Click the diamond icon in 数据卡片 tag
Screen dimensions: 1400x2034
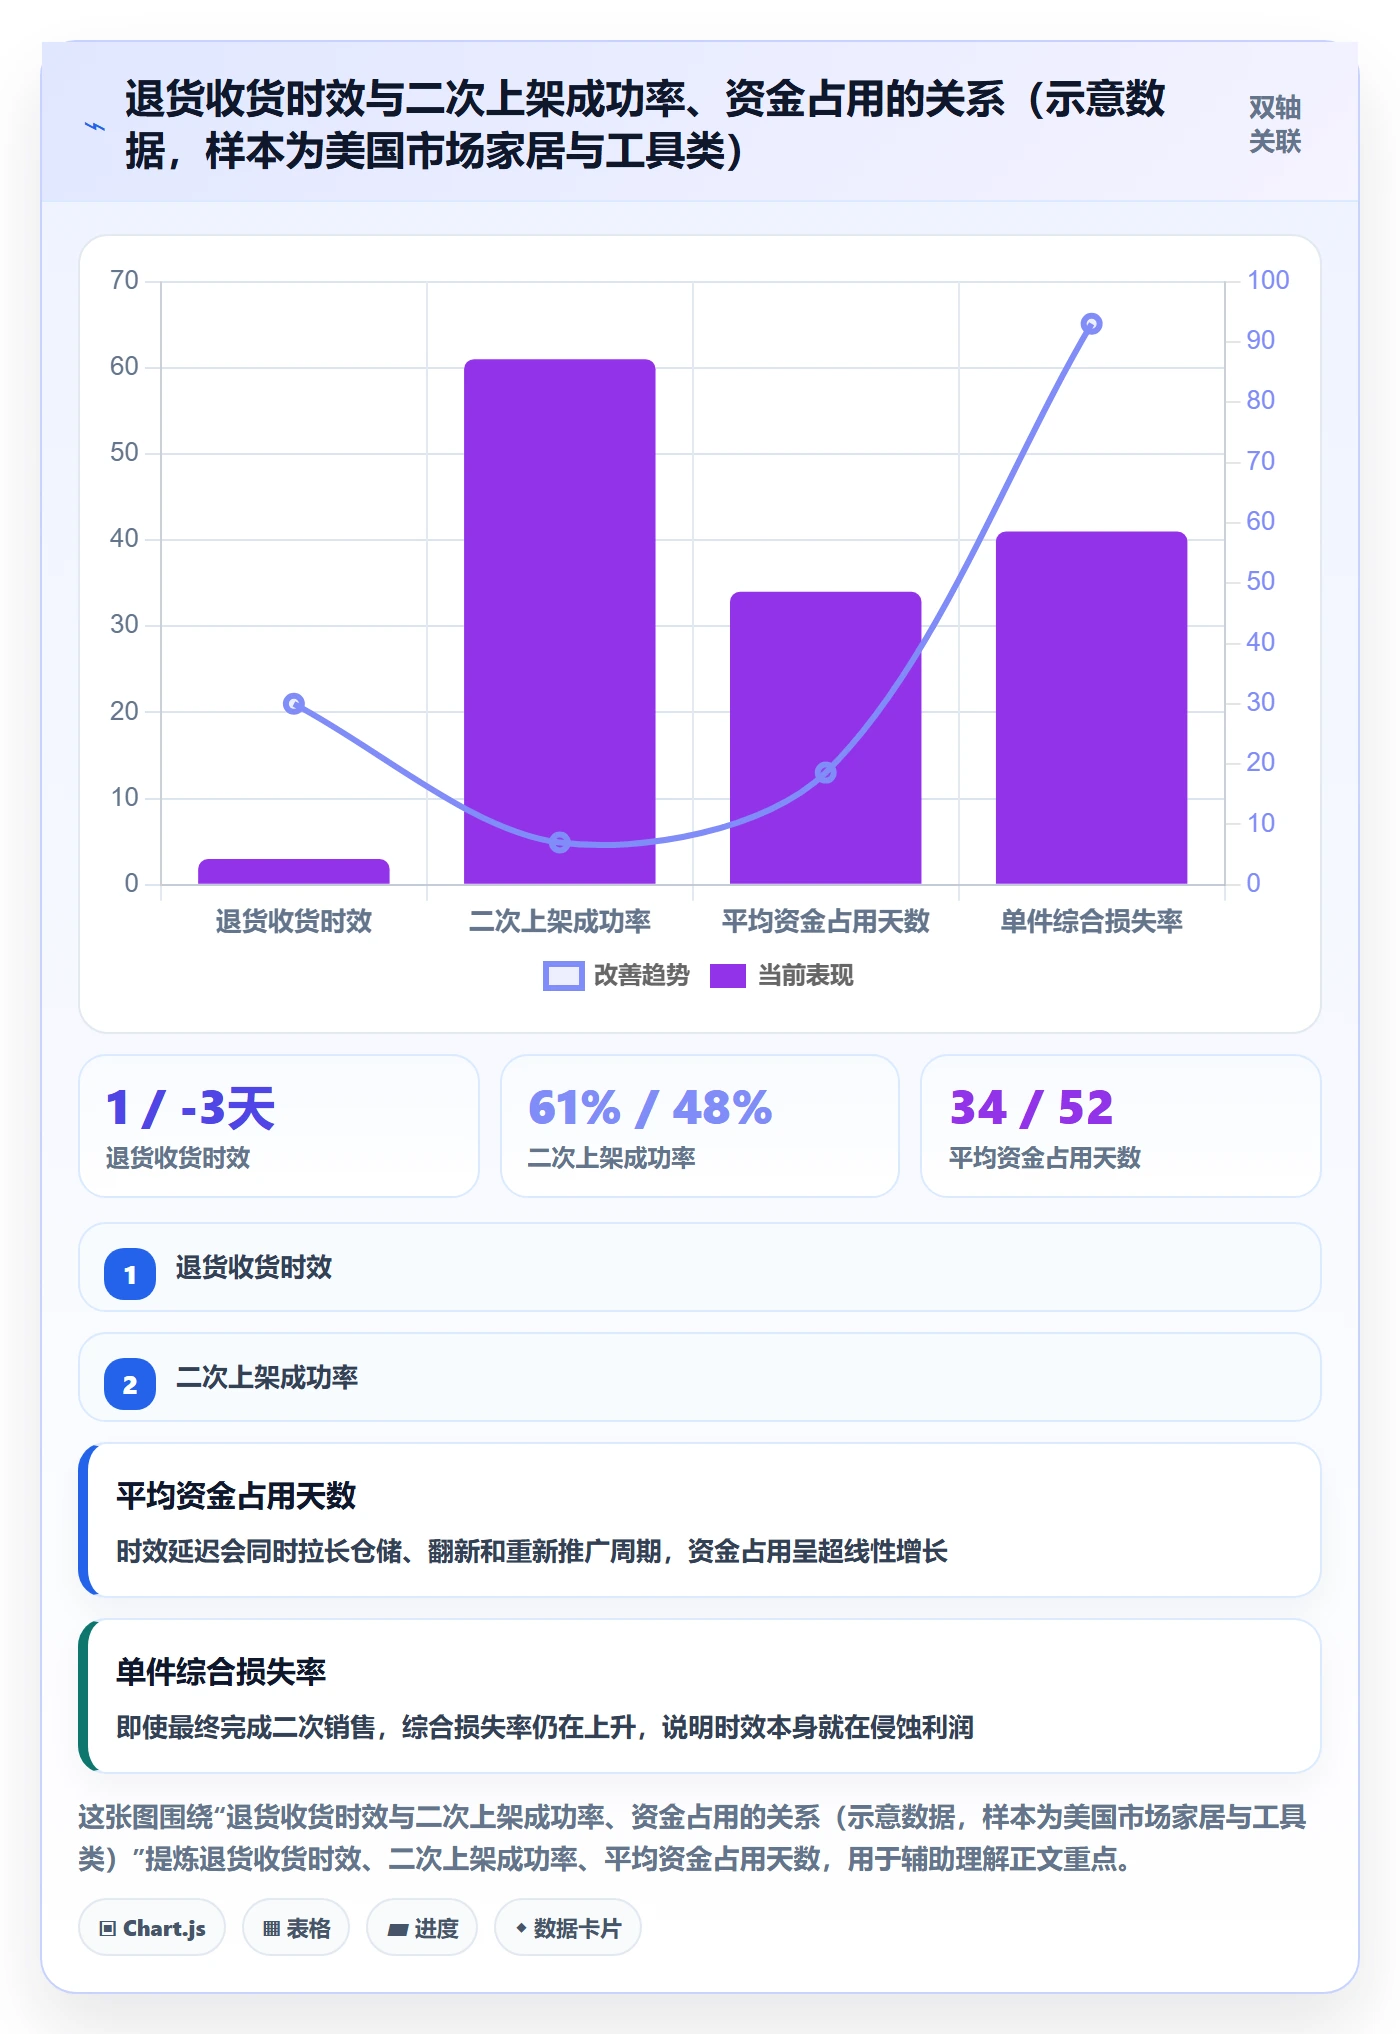(521, 1928)
